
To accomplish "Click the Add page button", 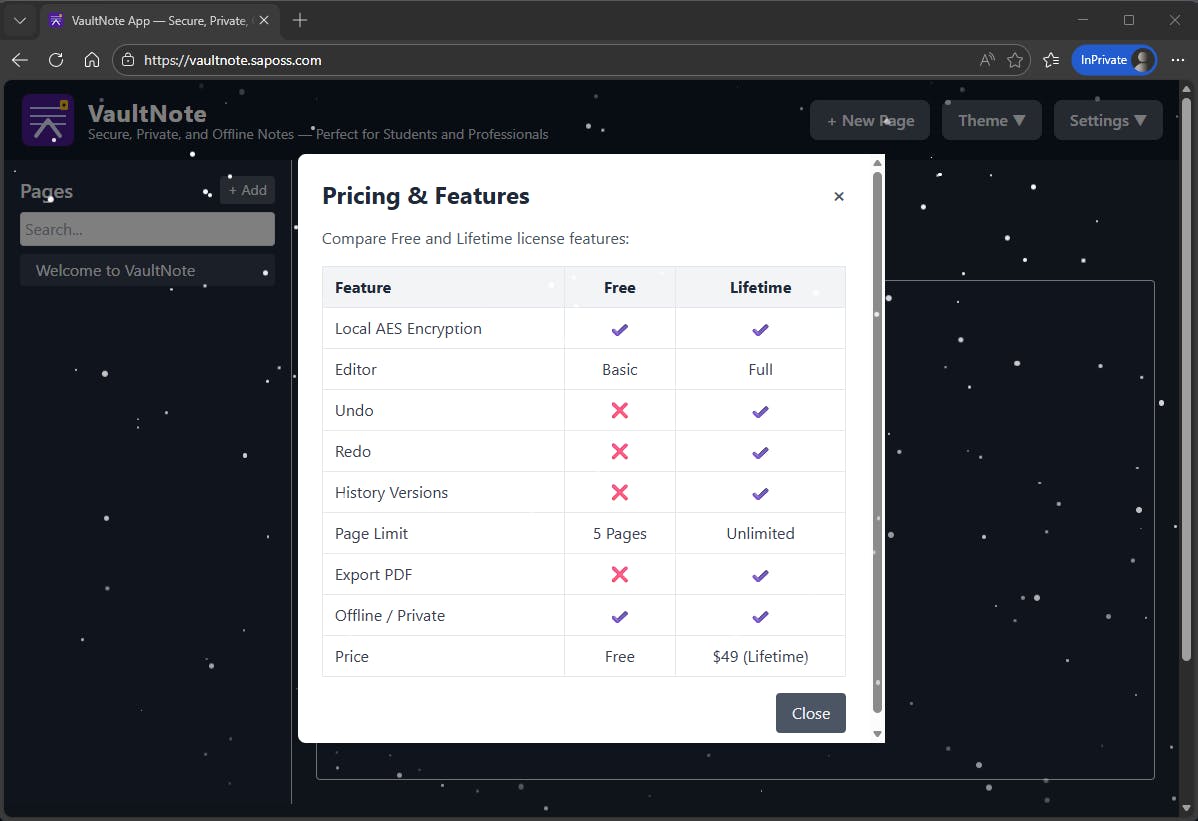I will click(x=247, y=190).
